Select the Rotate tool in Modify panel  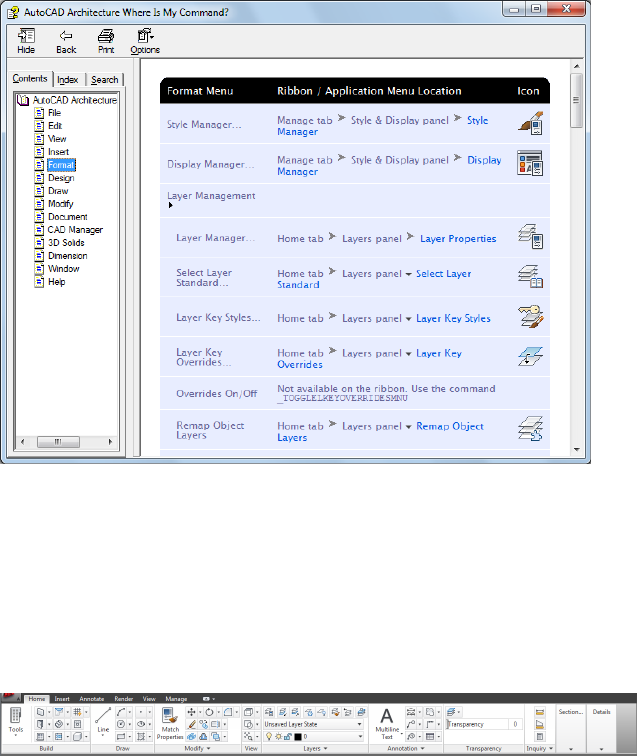209,712
